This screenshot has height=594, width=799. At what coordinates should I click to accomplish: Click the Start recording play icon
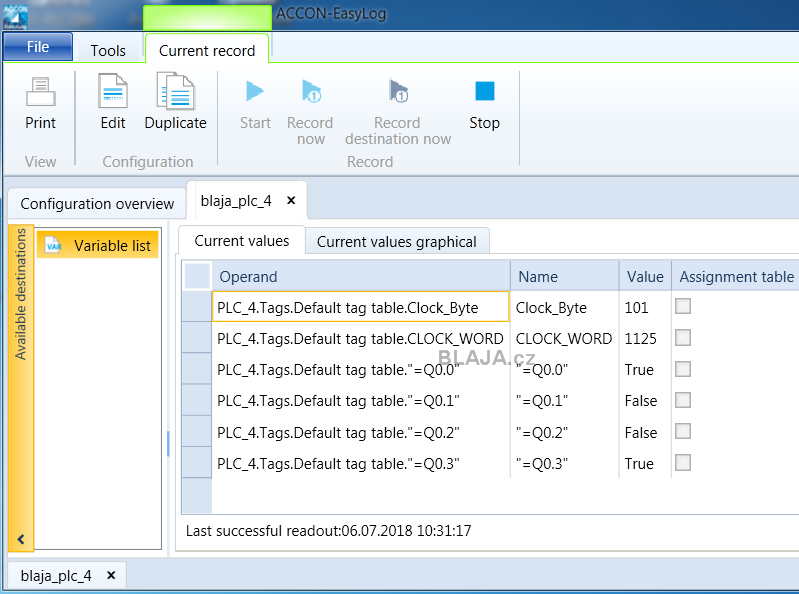click(x=255, y=91)
